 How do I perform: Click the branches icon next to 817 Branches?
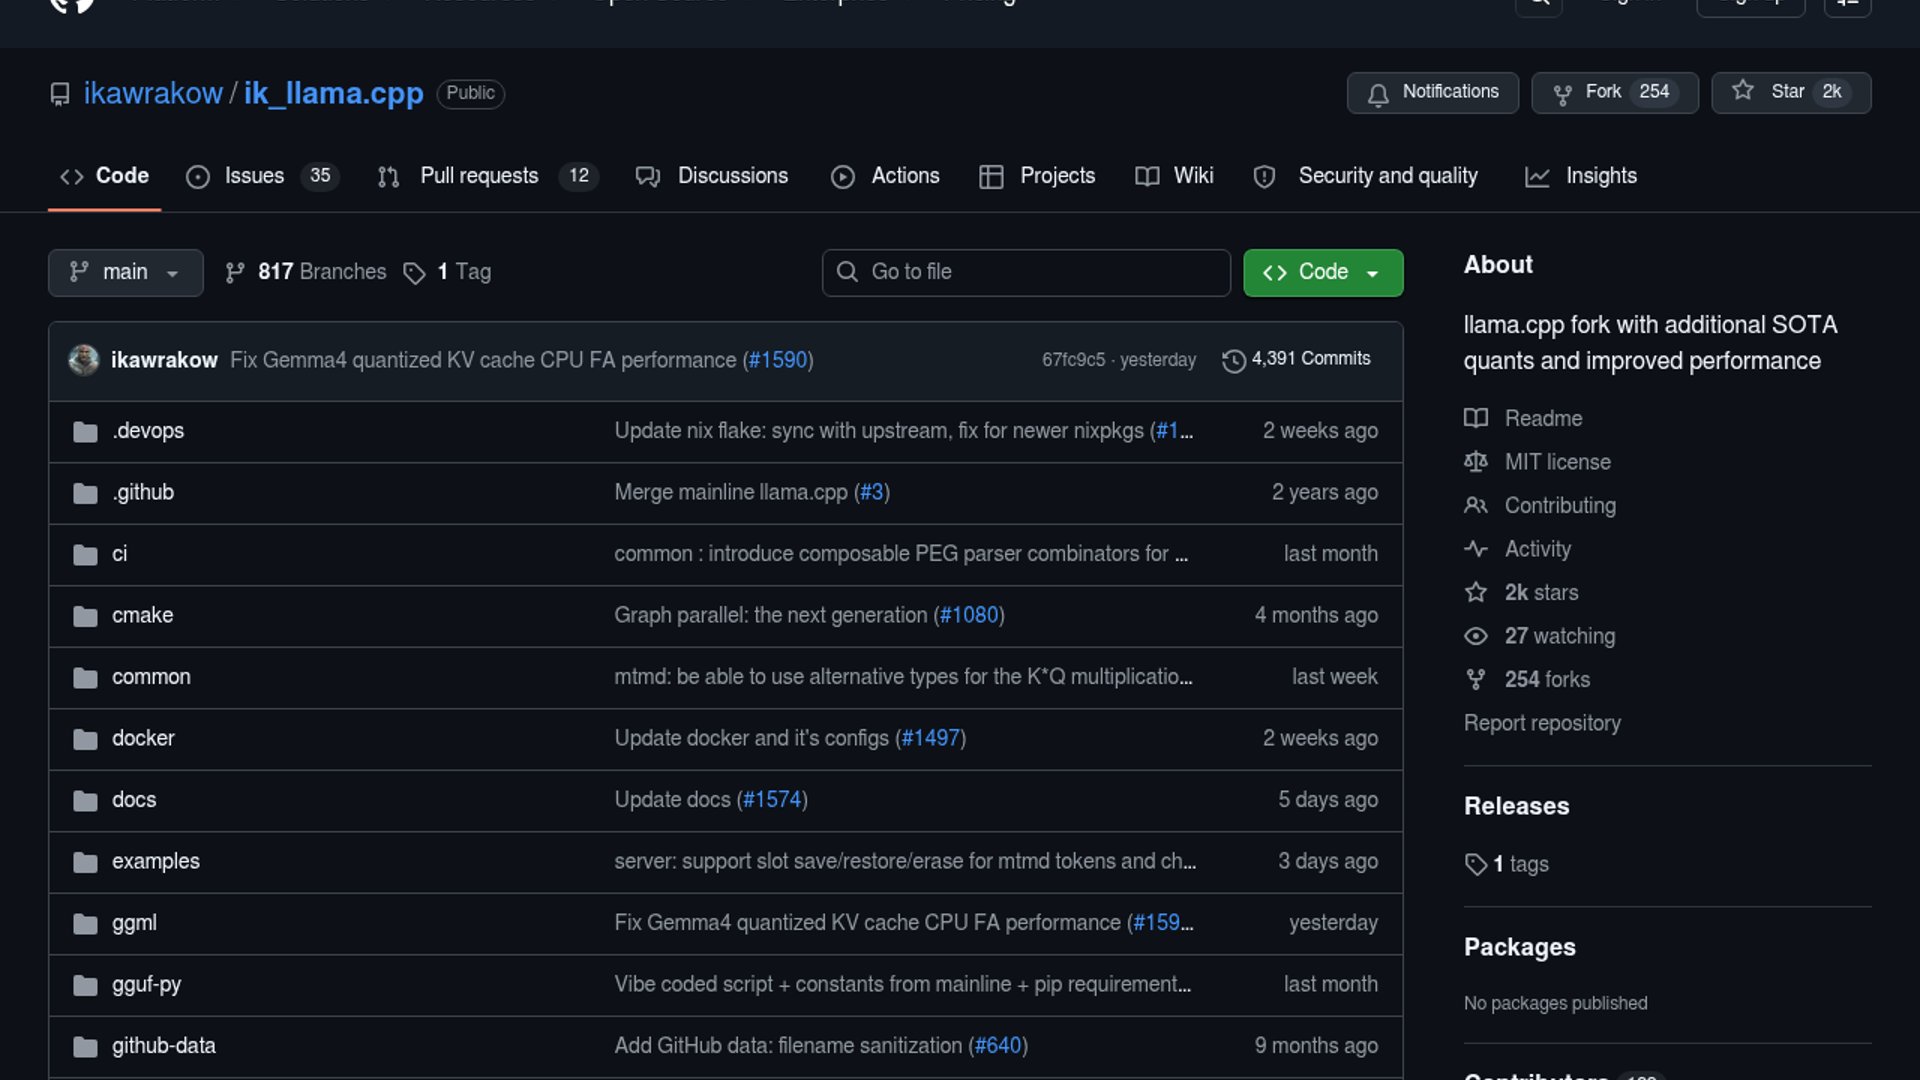coord(234,273)
